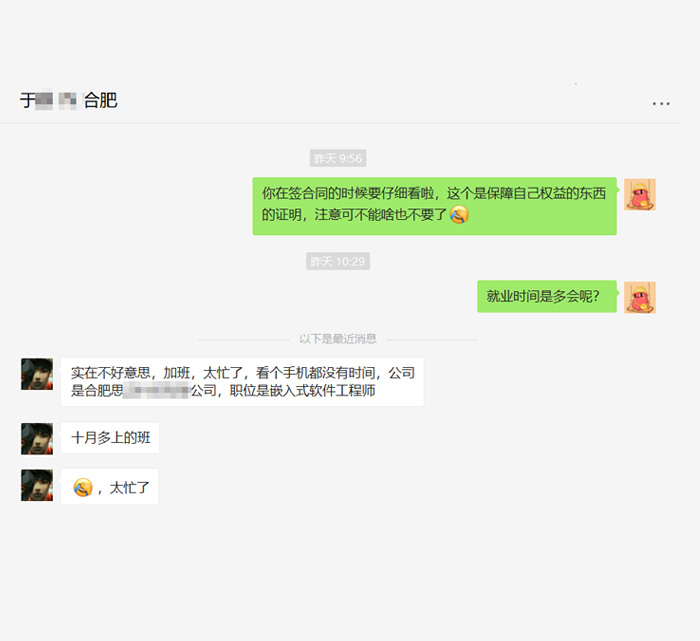The image size is (700, 641).
Task: Click the crying-laugh emoji in the green contract message
Action: point(459,215)
